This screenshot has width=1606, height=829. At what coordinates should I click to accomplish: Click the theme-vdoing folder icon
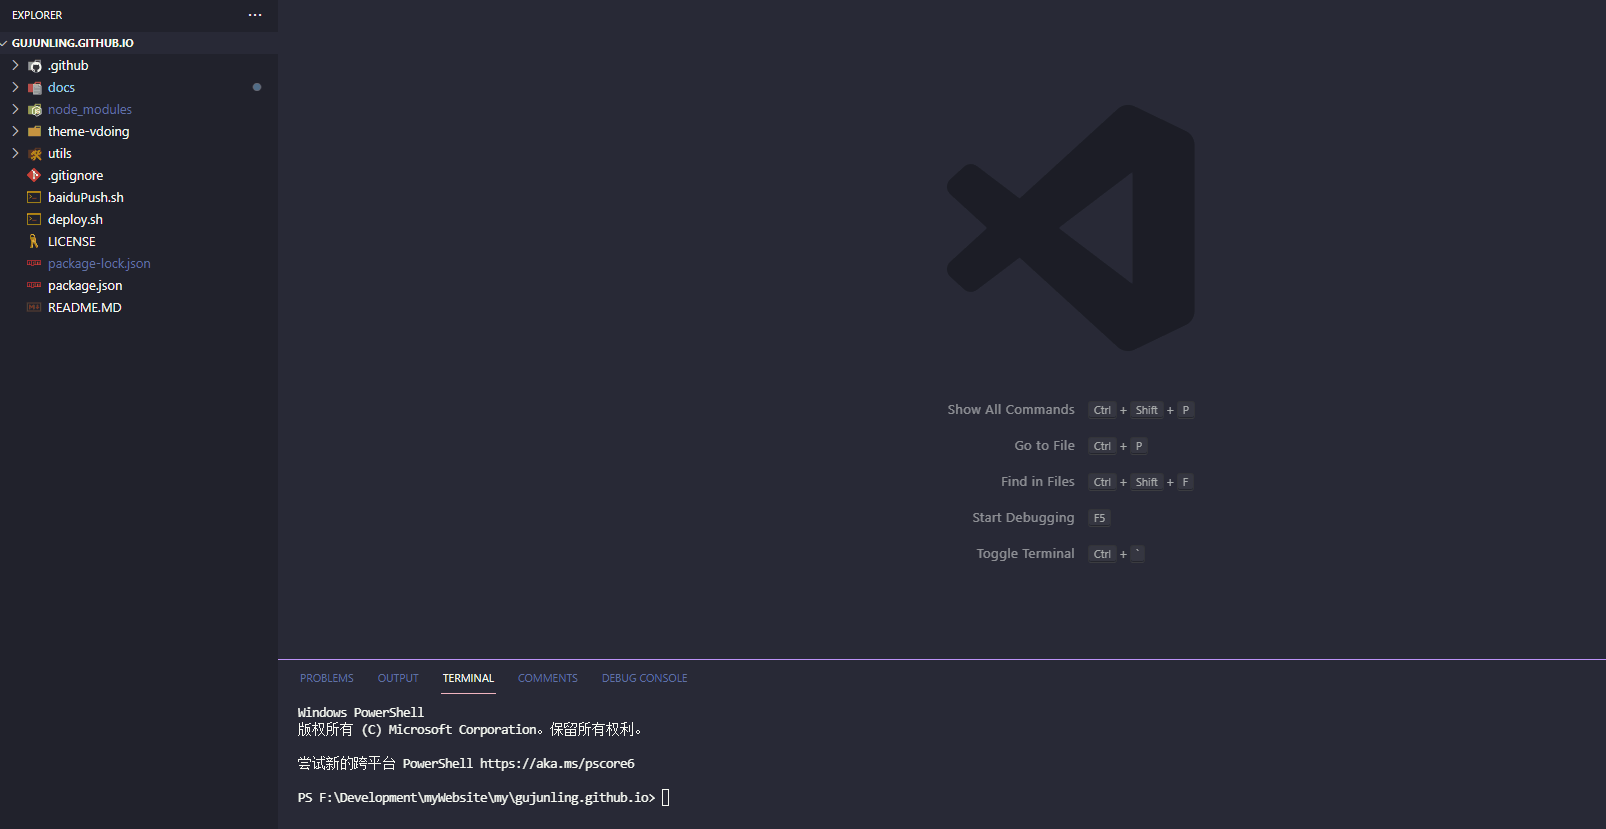pos(35,132)
